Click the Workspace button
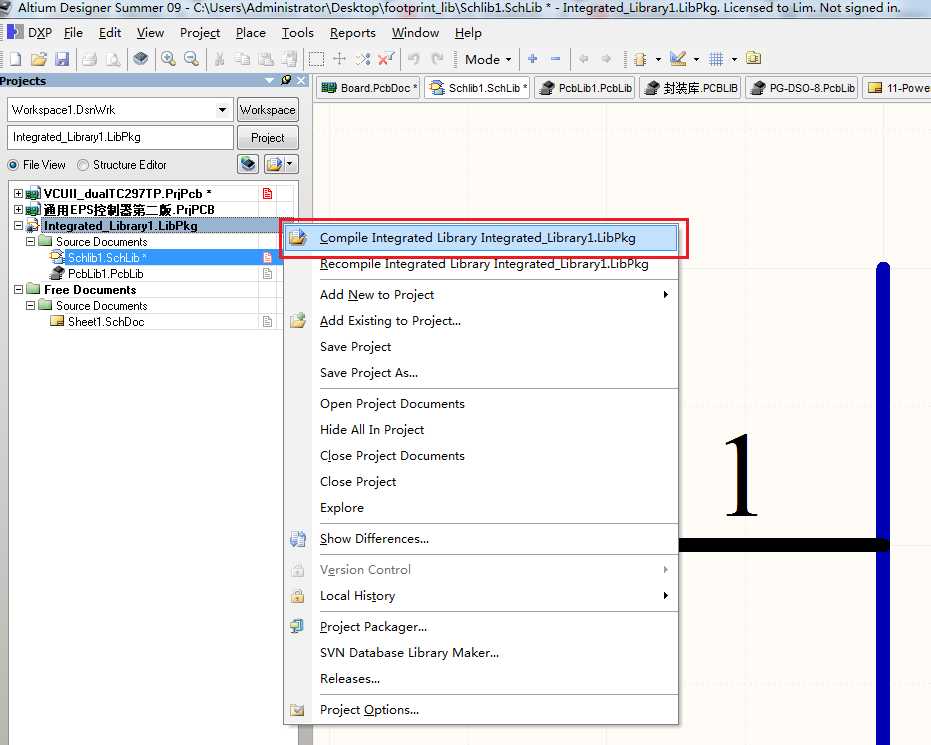The width and height of the screenshot is (931, 745). (267, 110)
